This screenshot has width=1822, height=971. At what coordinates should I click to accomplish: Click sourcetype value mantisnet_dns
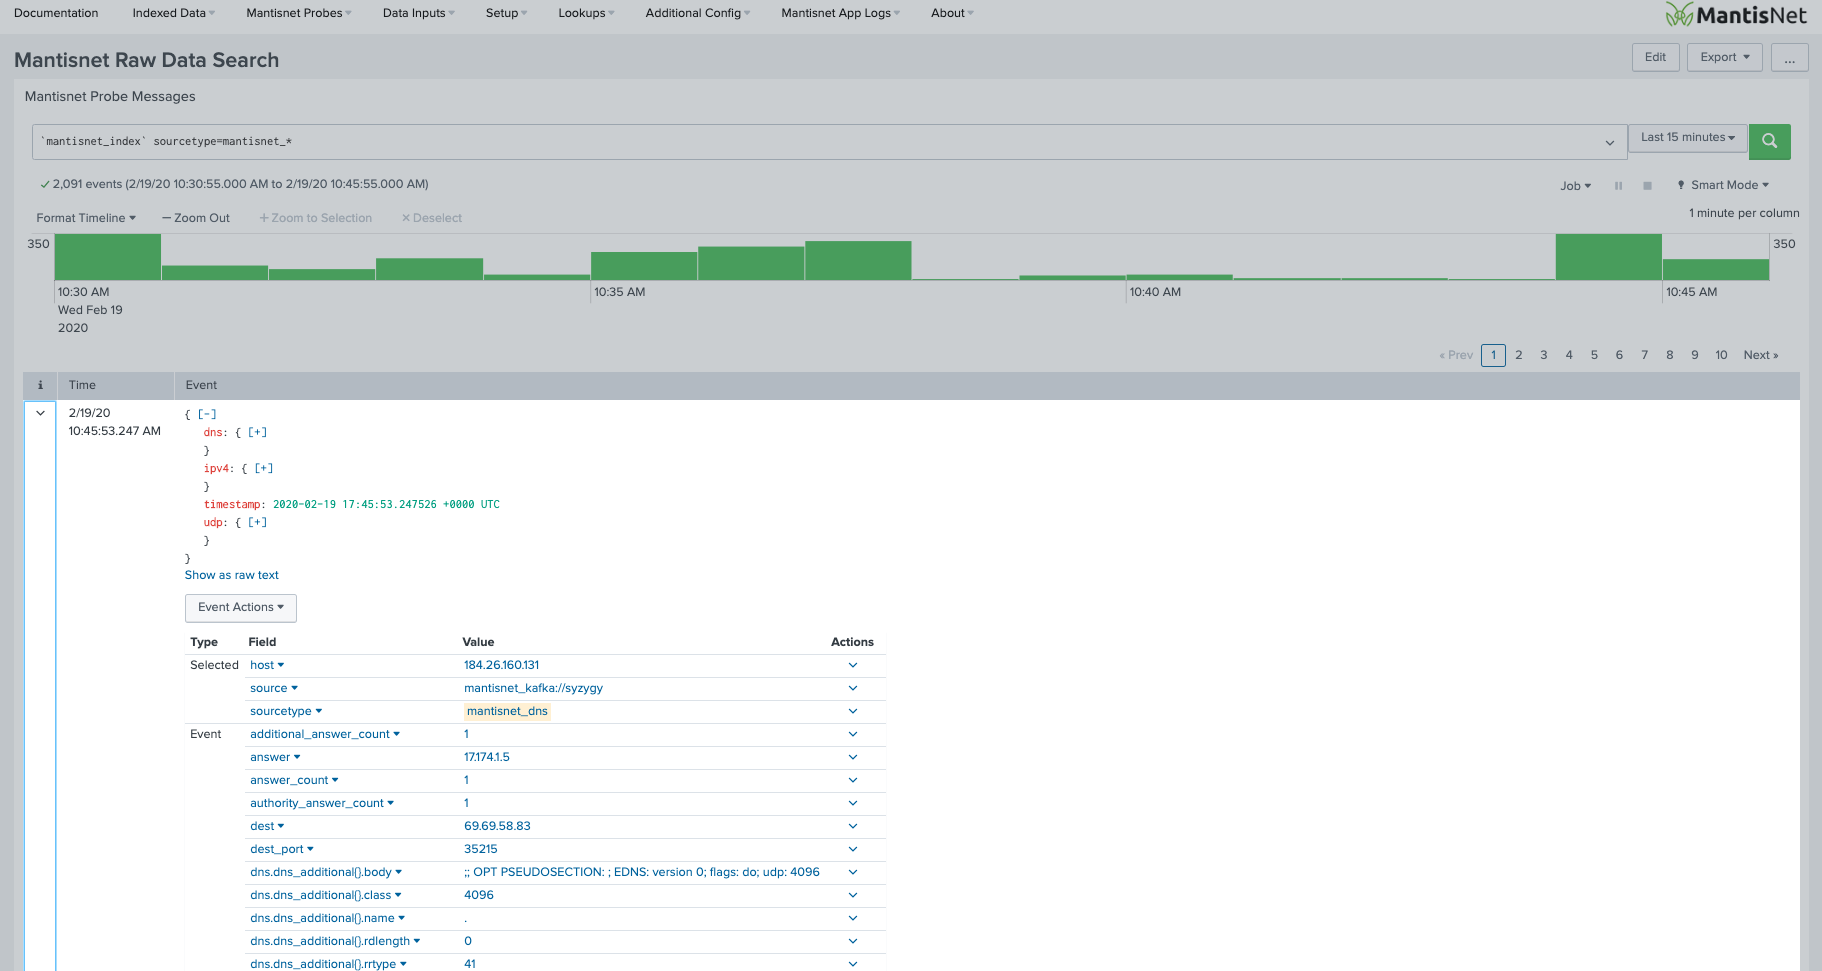[507, 711]
